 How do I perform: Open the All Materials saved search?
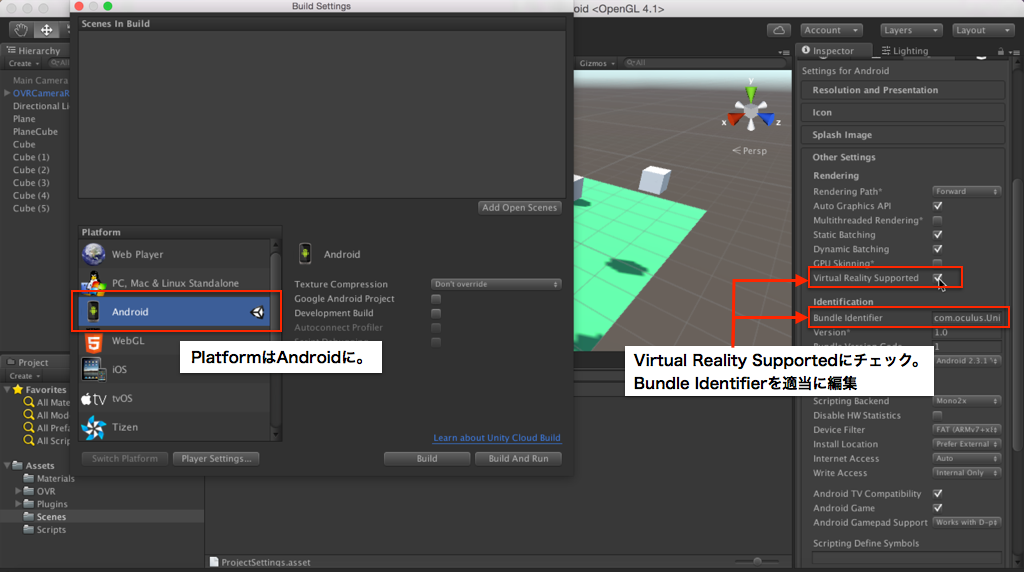[46, 402]
